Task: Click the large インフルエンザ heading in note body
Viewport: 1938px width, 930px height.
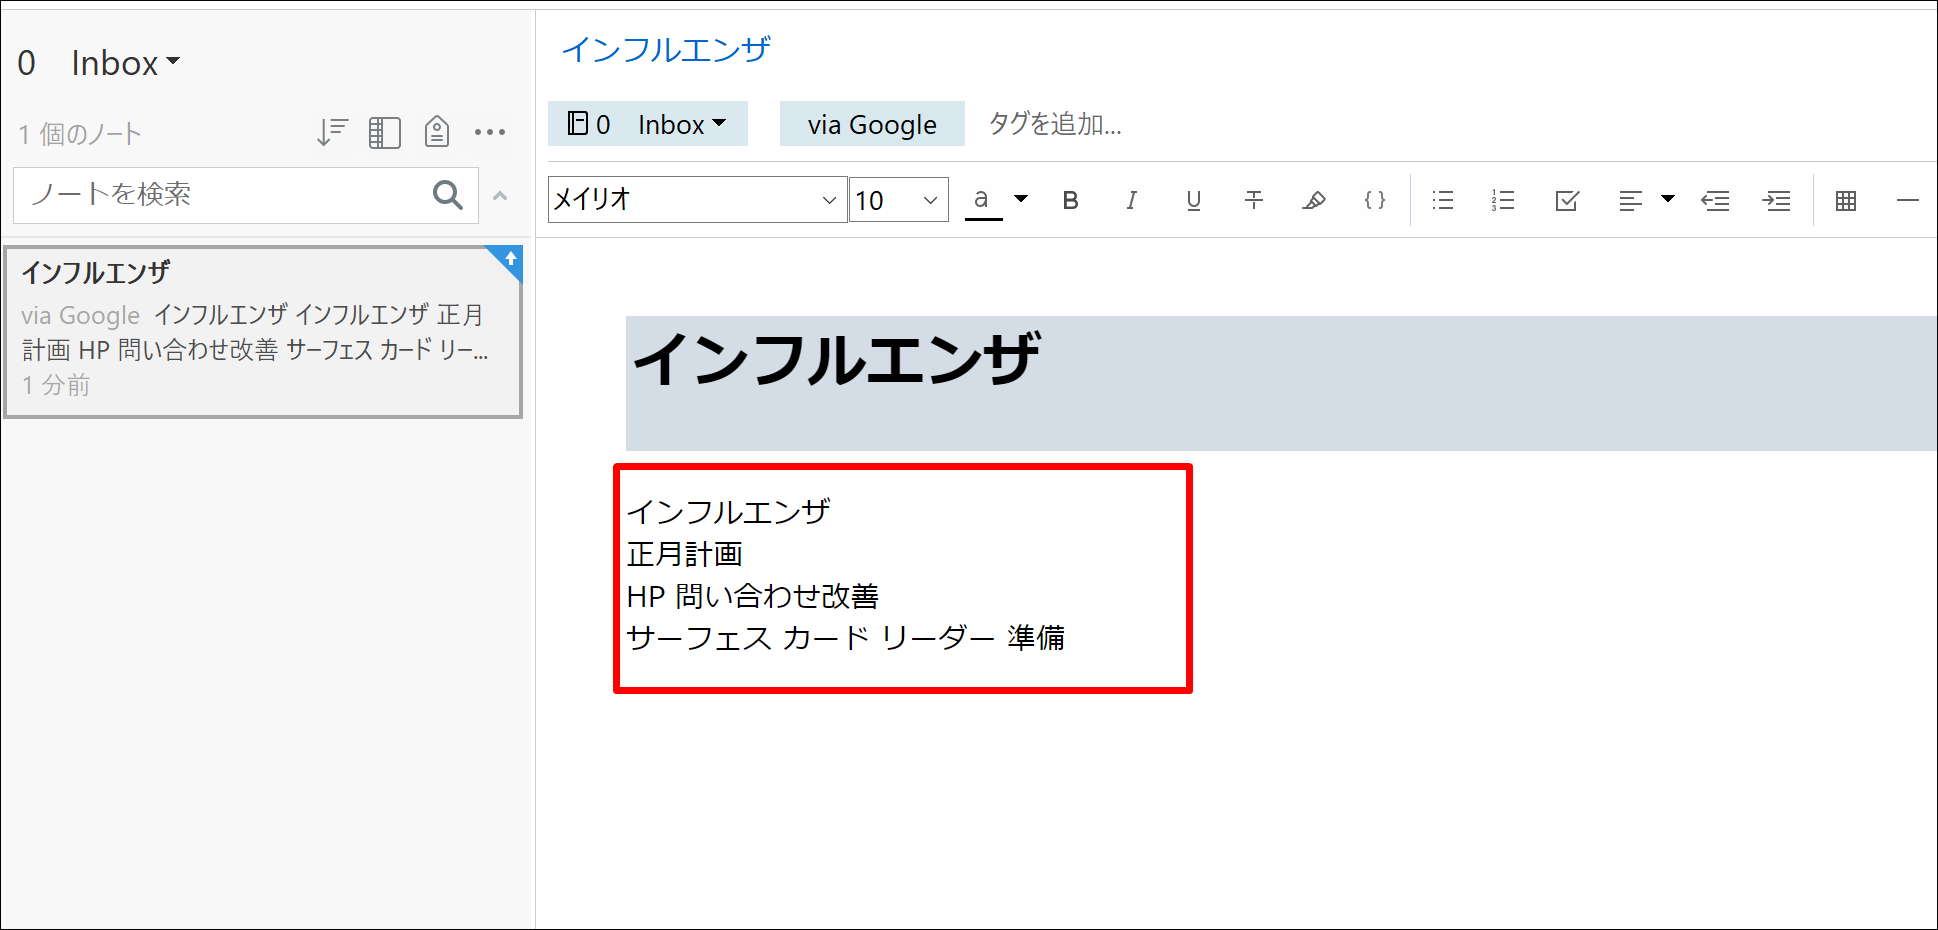Action: 836,359
